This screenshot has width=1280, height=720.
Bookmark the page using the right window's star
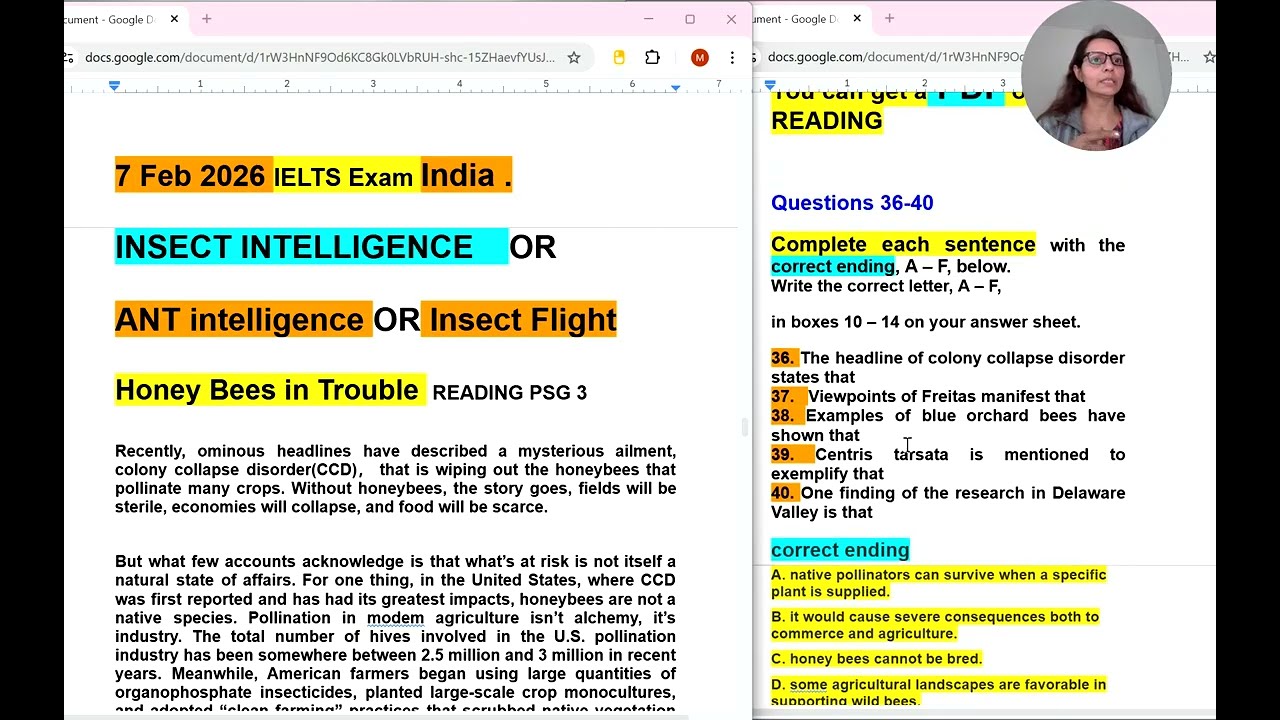click(x=1209, y=58)
